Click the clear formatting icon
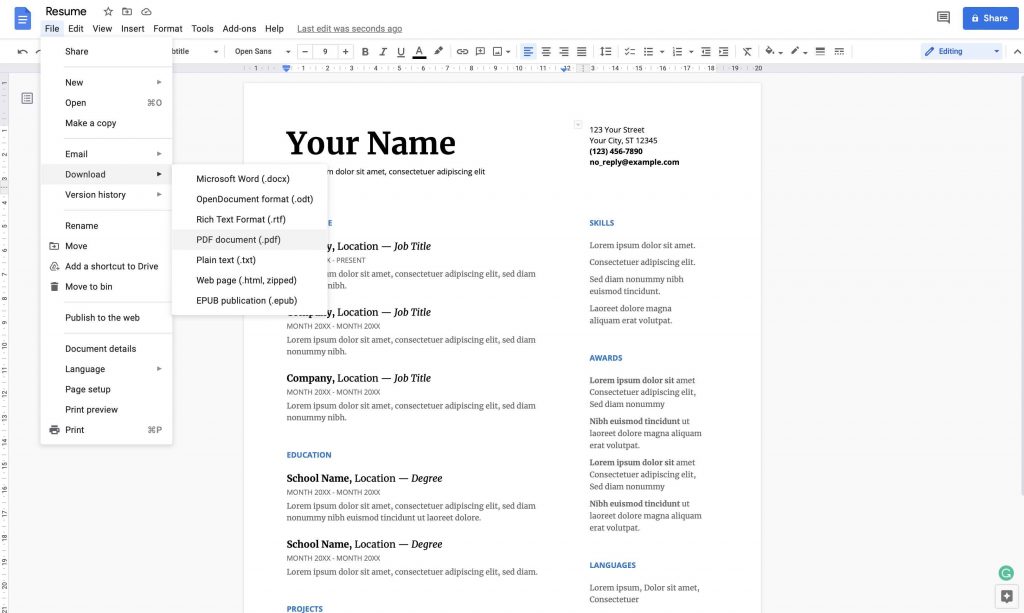This screenshot has width=1024, height=613. pyautogui.click(x=747, y=51)
